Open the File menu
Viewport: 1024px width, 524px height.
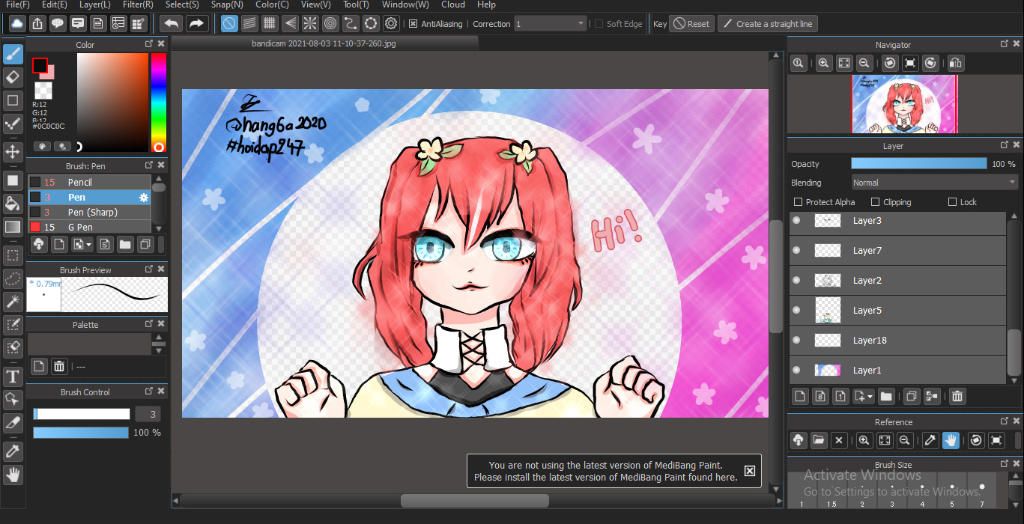pyautogui.click(x=18, y=5)
